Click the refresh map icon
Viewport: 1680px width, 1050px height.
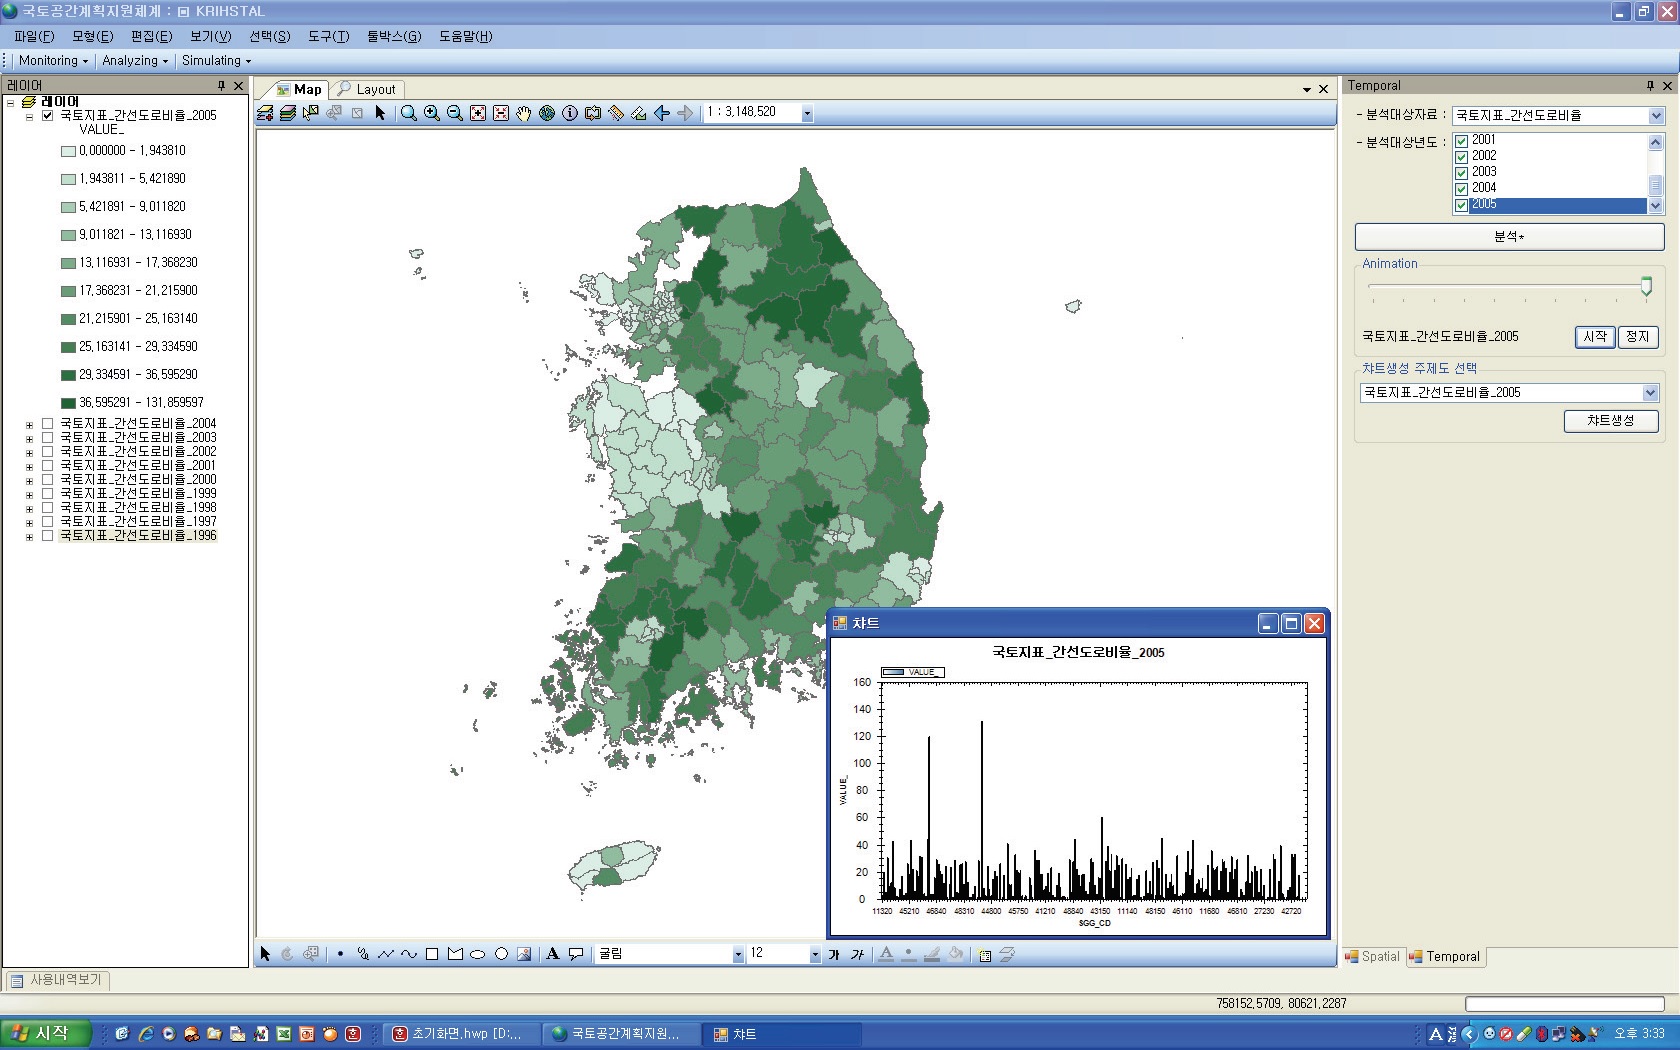(593, 113)
